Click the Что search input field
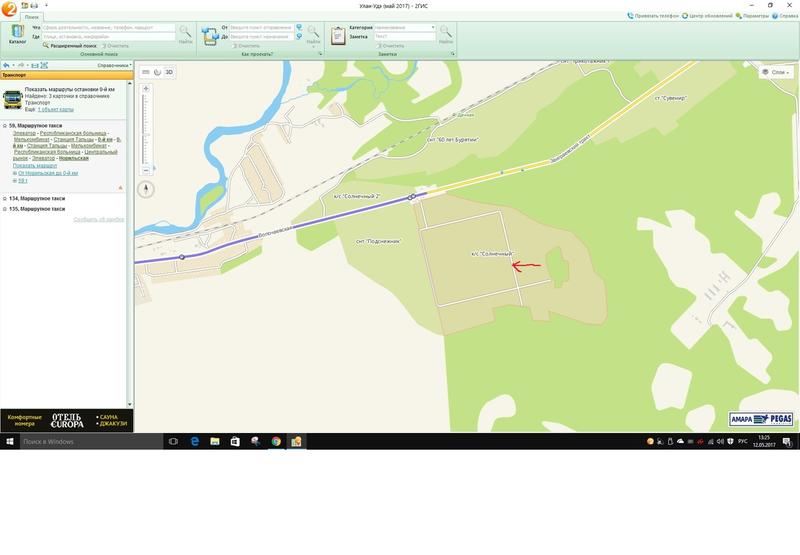 click(x=109, y=28)
